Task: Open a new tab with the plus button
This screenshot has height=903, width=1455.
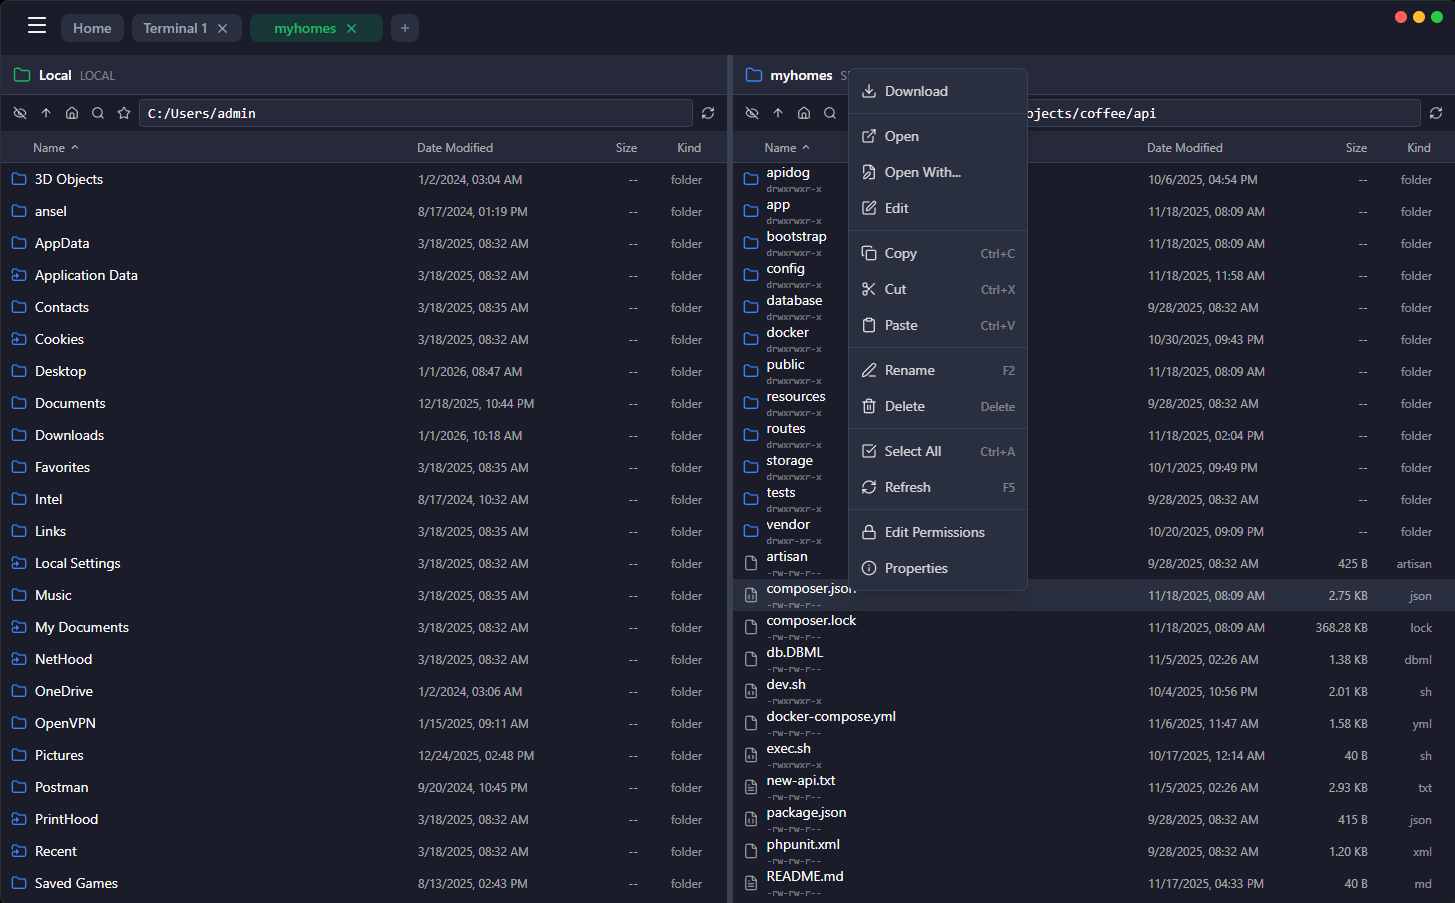Action: (x=404, y=28)
